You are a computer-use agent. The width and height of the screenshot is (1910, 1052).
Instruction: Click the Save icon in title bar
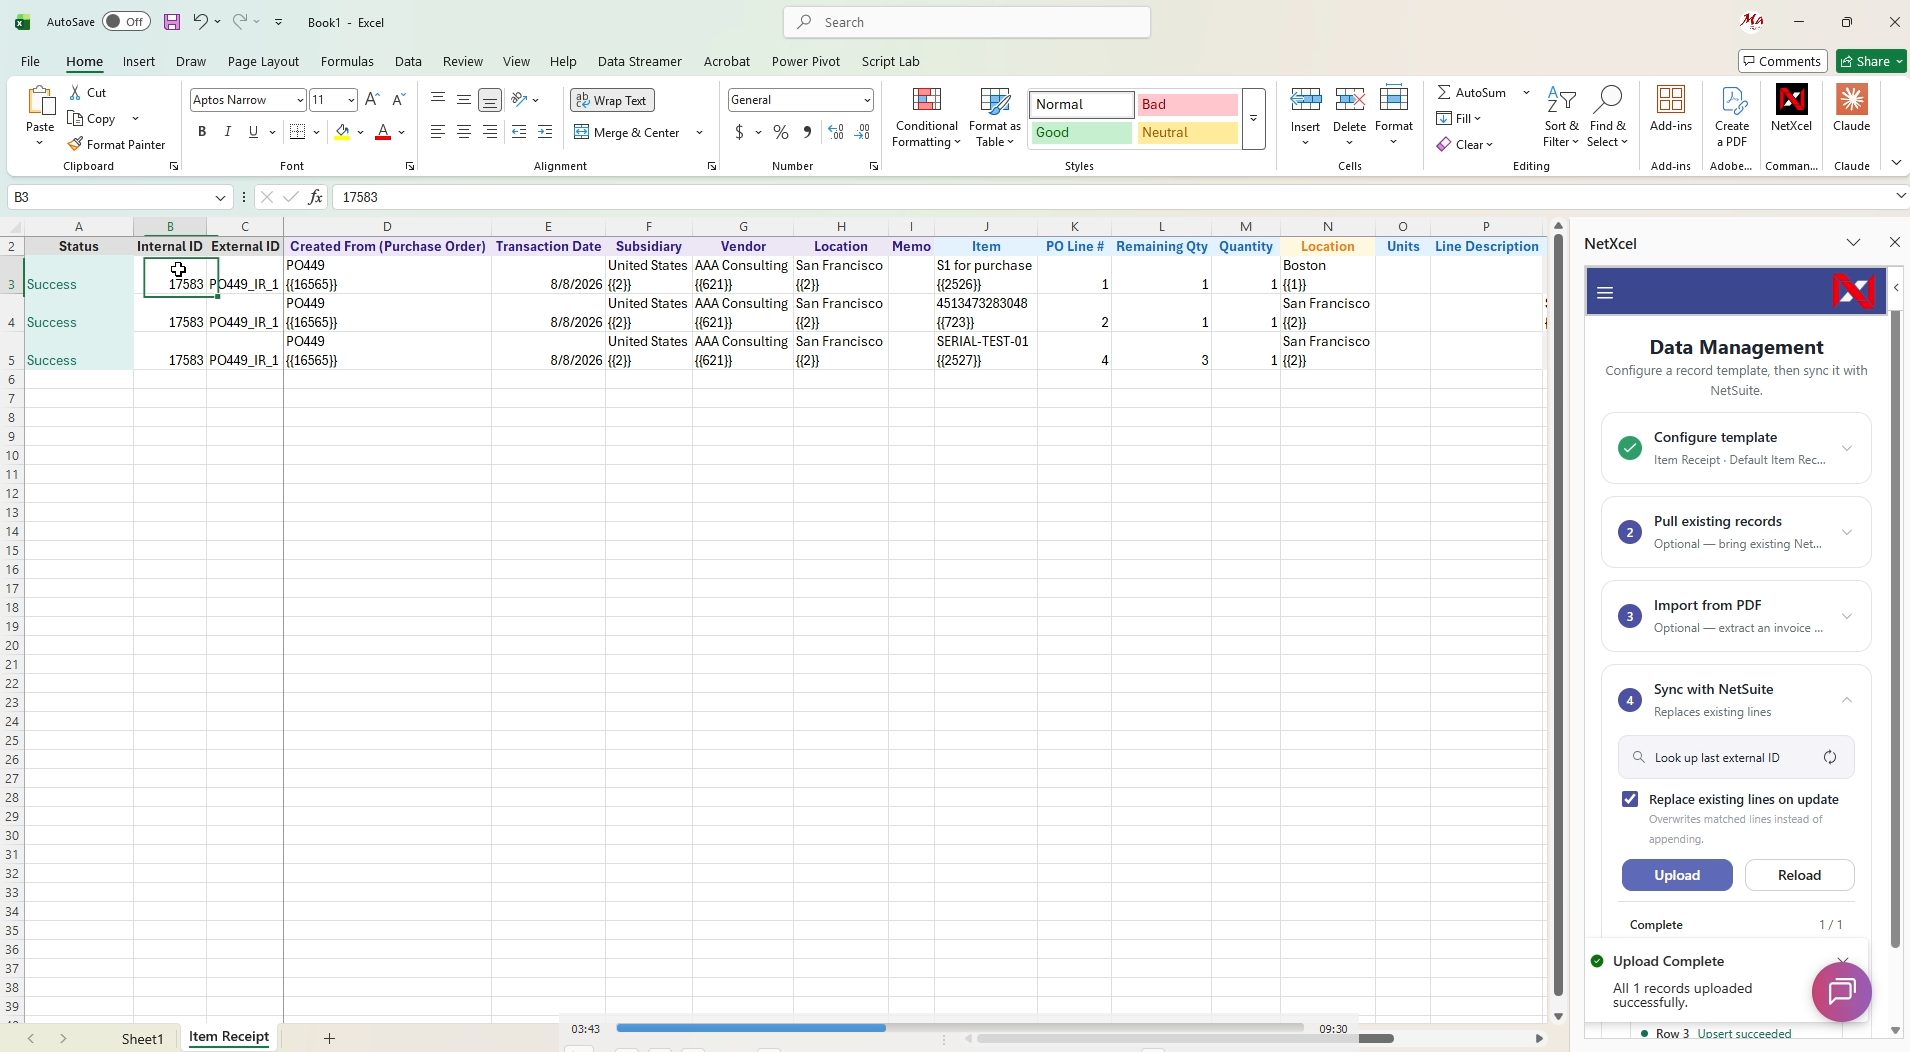coord(172,22)
